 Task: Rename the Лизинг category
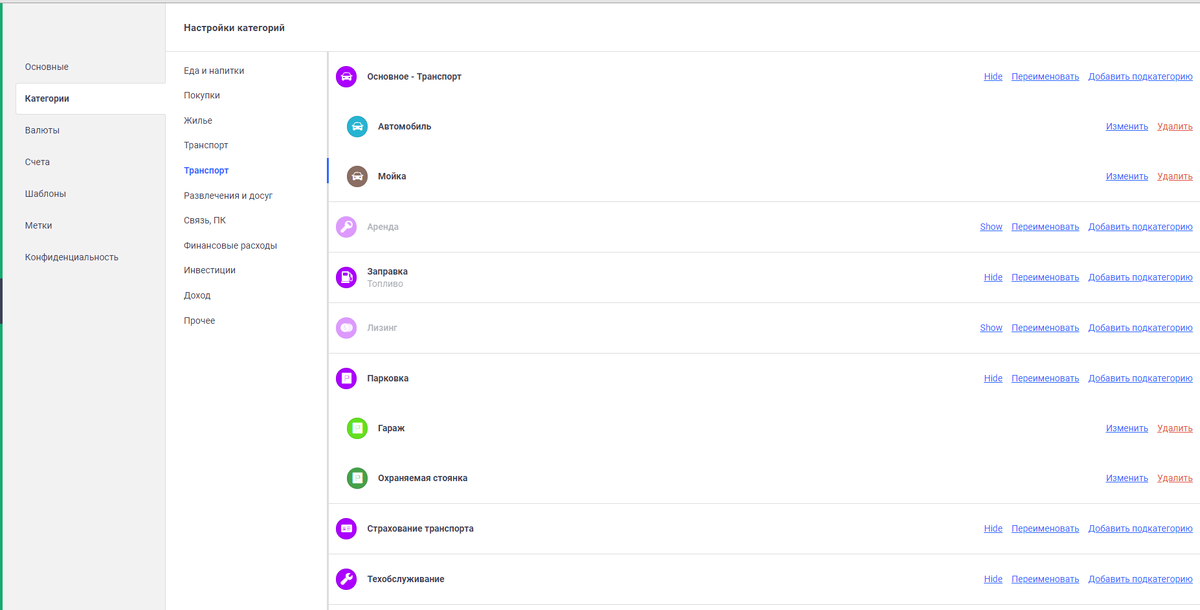pyautogui.click(x=1045, y=327)
